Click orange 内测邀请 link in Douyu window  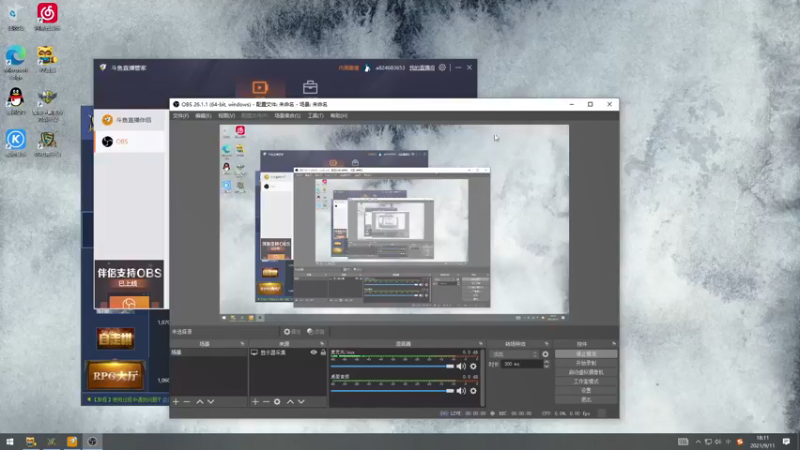point(349,68)
